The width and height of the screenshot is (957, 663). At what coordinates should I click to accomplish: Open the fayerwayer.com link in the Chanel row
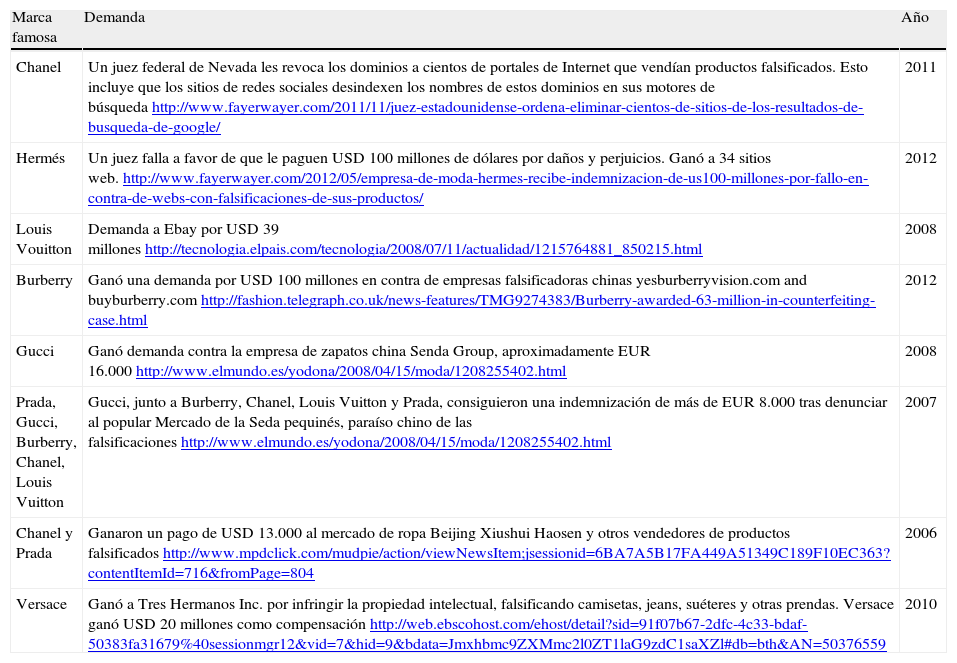tap(507, 108)
